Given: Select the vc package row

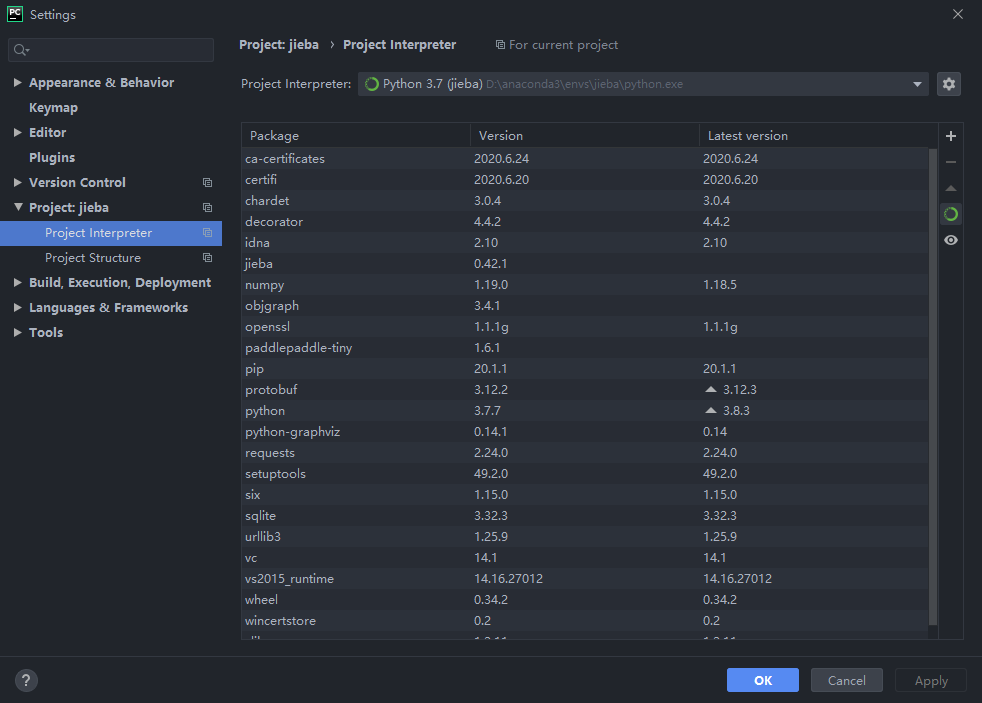Looking at the screenshot, I should click(585, 558).
